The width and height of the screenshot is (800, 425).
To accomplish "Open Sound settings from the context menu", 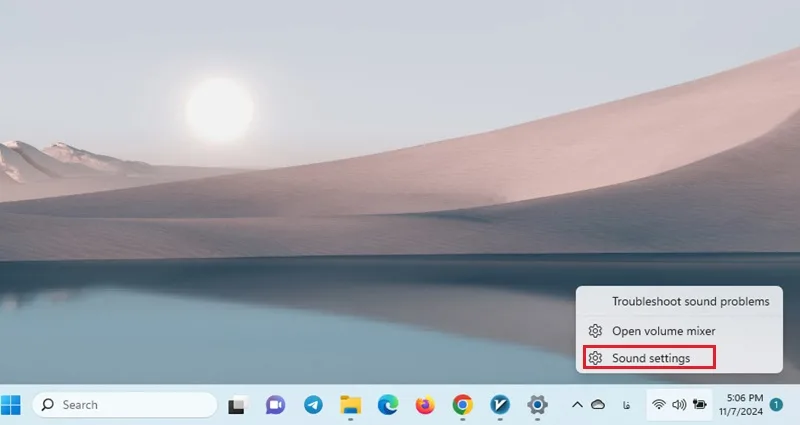I will click(x=649, y=358).
